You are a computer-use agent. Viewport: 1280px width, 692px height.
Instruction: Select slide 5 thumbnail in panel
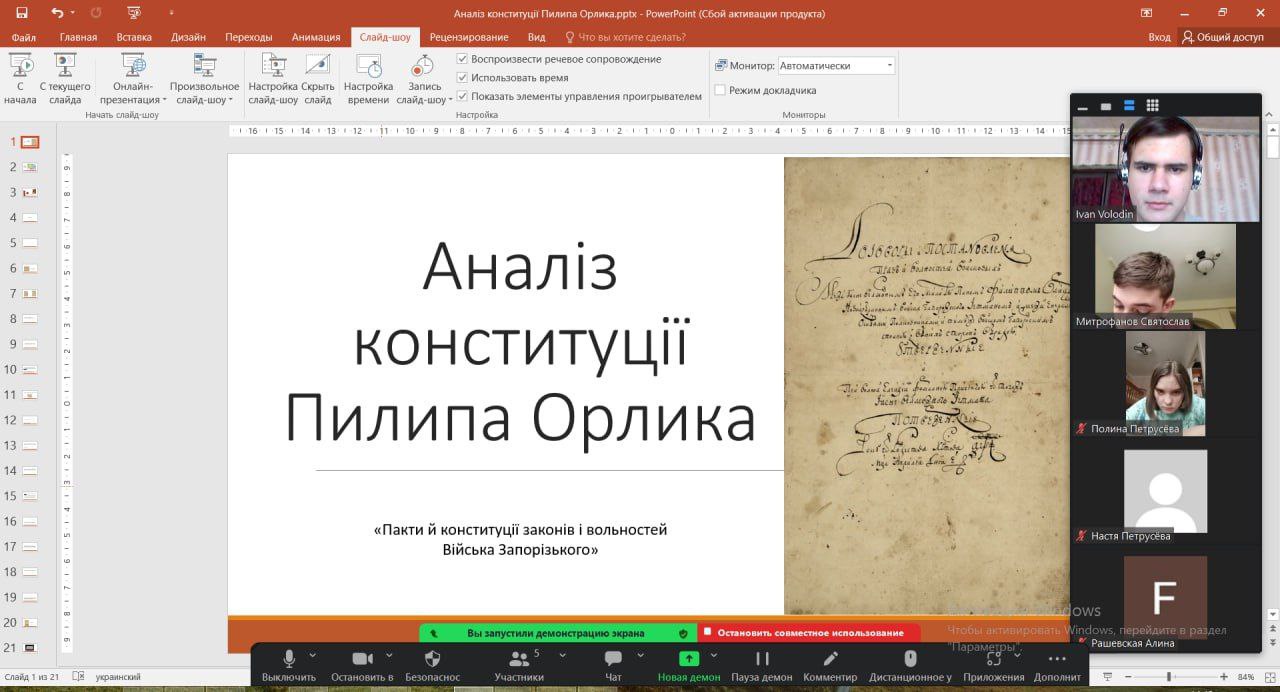(29, 243)
